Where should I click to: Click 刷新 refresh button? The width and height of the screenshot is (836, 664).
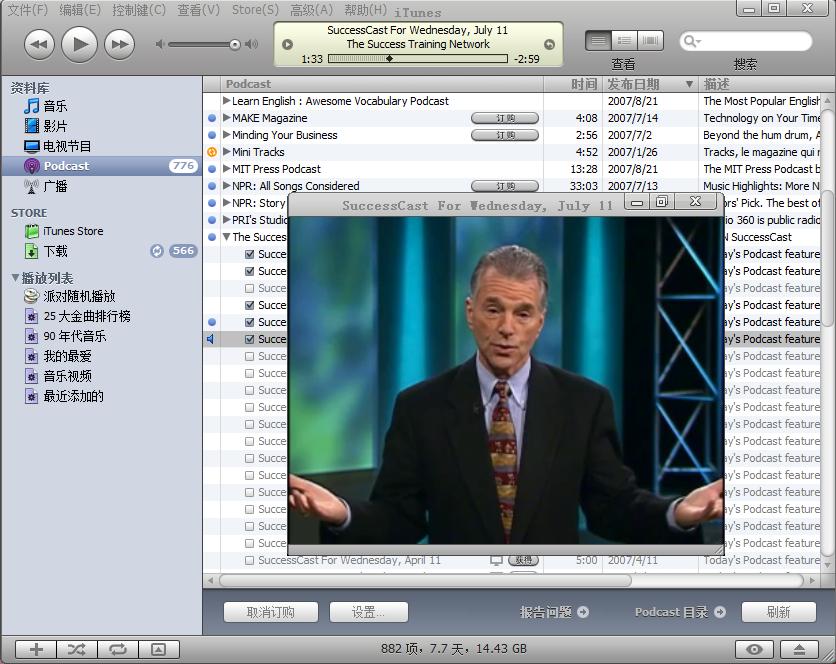coord(778,612)
